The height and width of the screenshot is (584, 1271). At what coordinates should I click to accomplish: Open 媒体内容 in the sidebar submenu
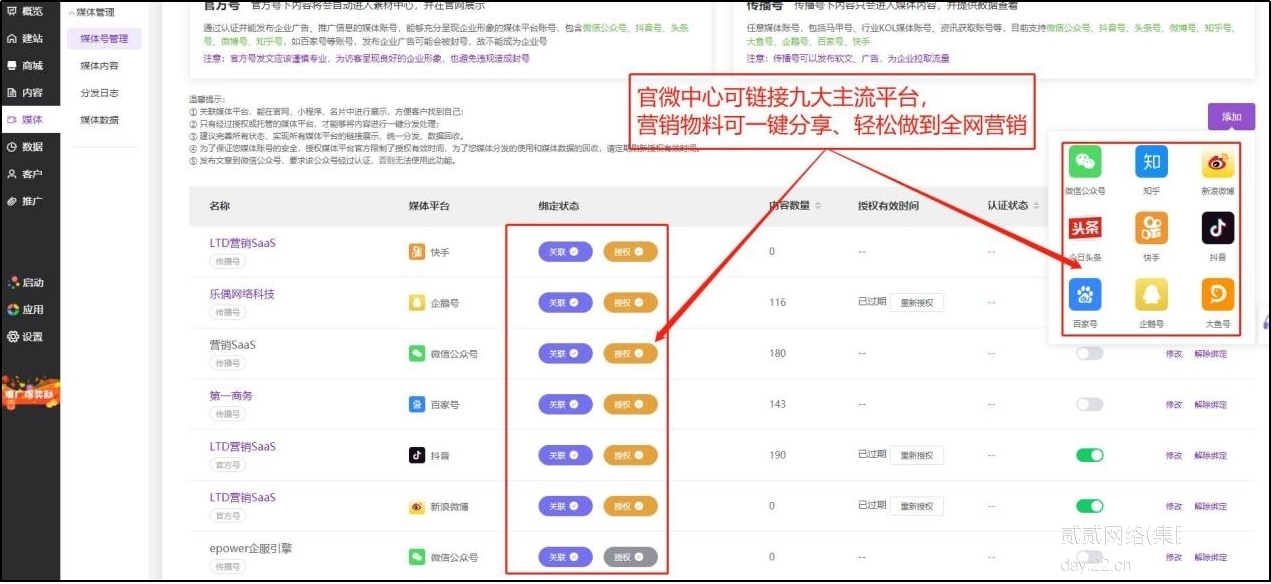[99, 66]
